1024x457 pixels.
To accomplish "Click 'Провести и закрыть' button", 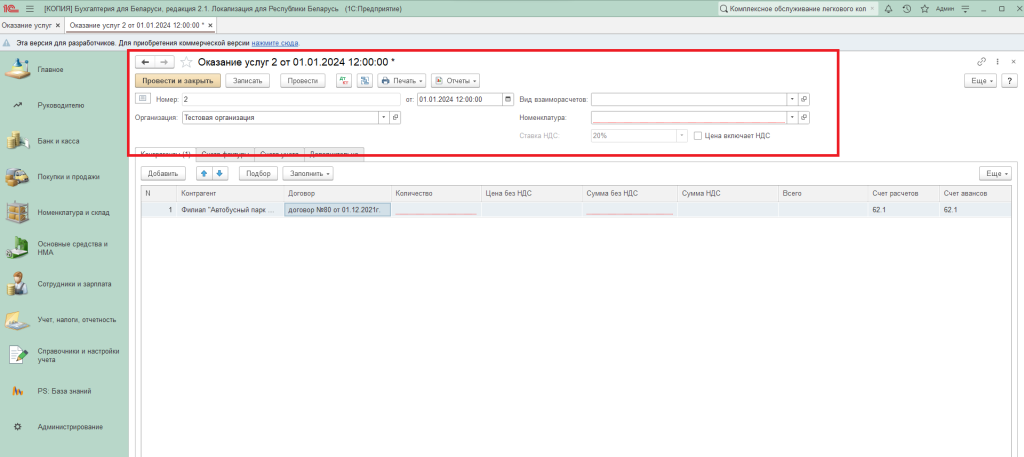I will click(178, 80).
